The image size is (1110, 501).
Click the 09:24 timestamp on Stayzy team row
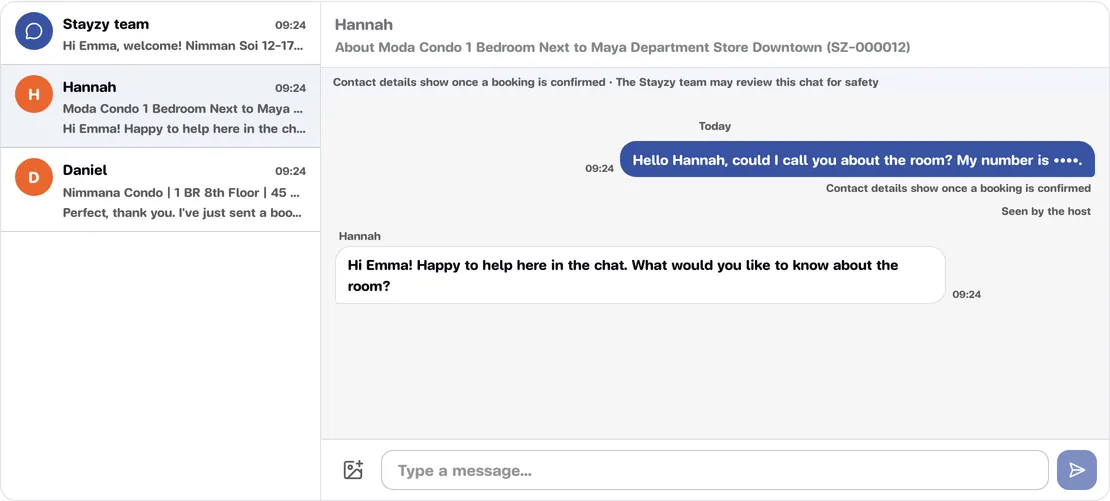coord(290,25)
